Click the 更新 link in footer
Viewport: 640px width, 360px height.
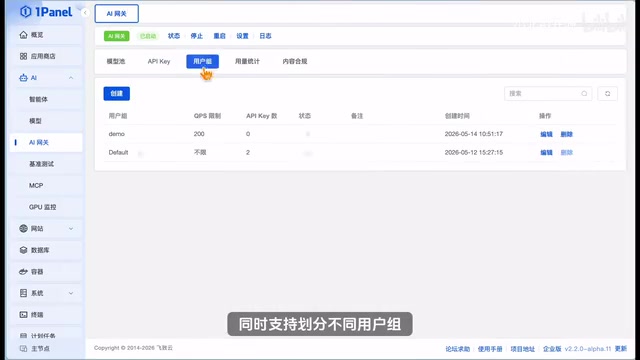click(x=621, y=349)
